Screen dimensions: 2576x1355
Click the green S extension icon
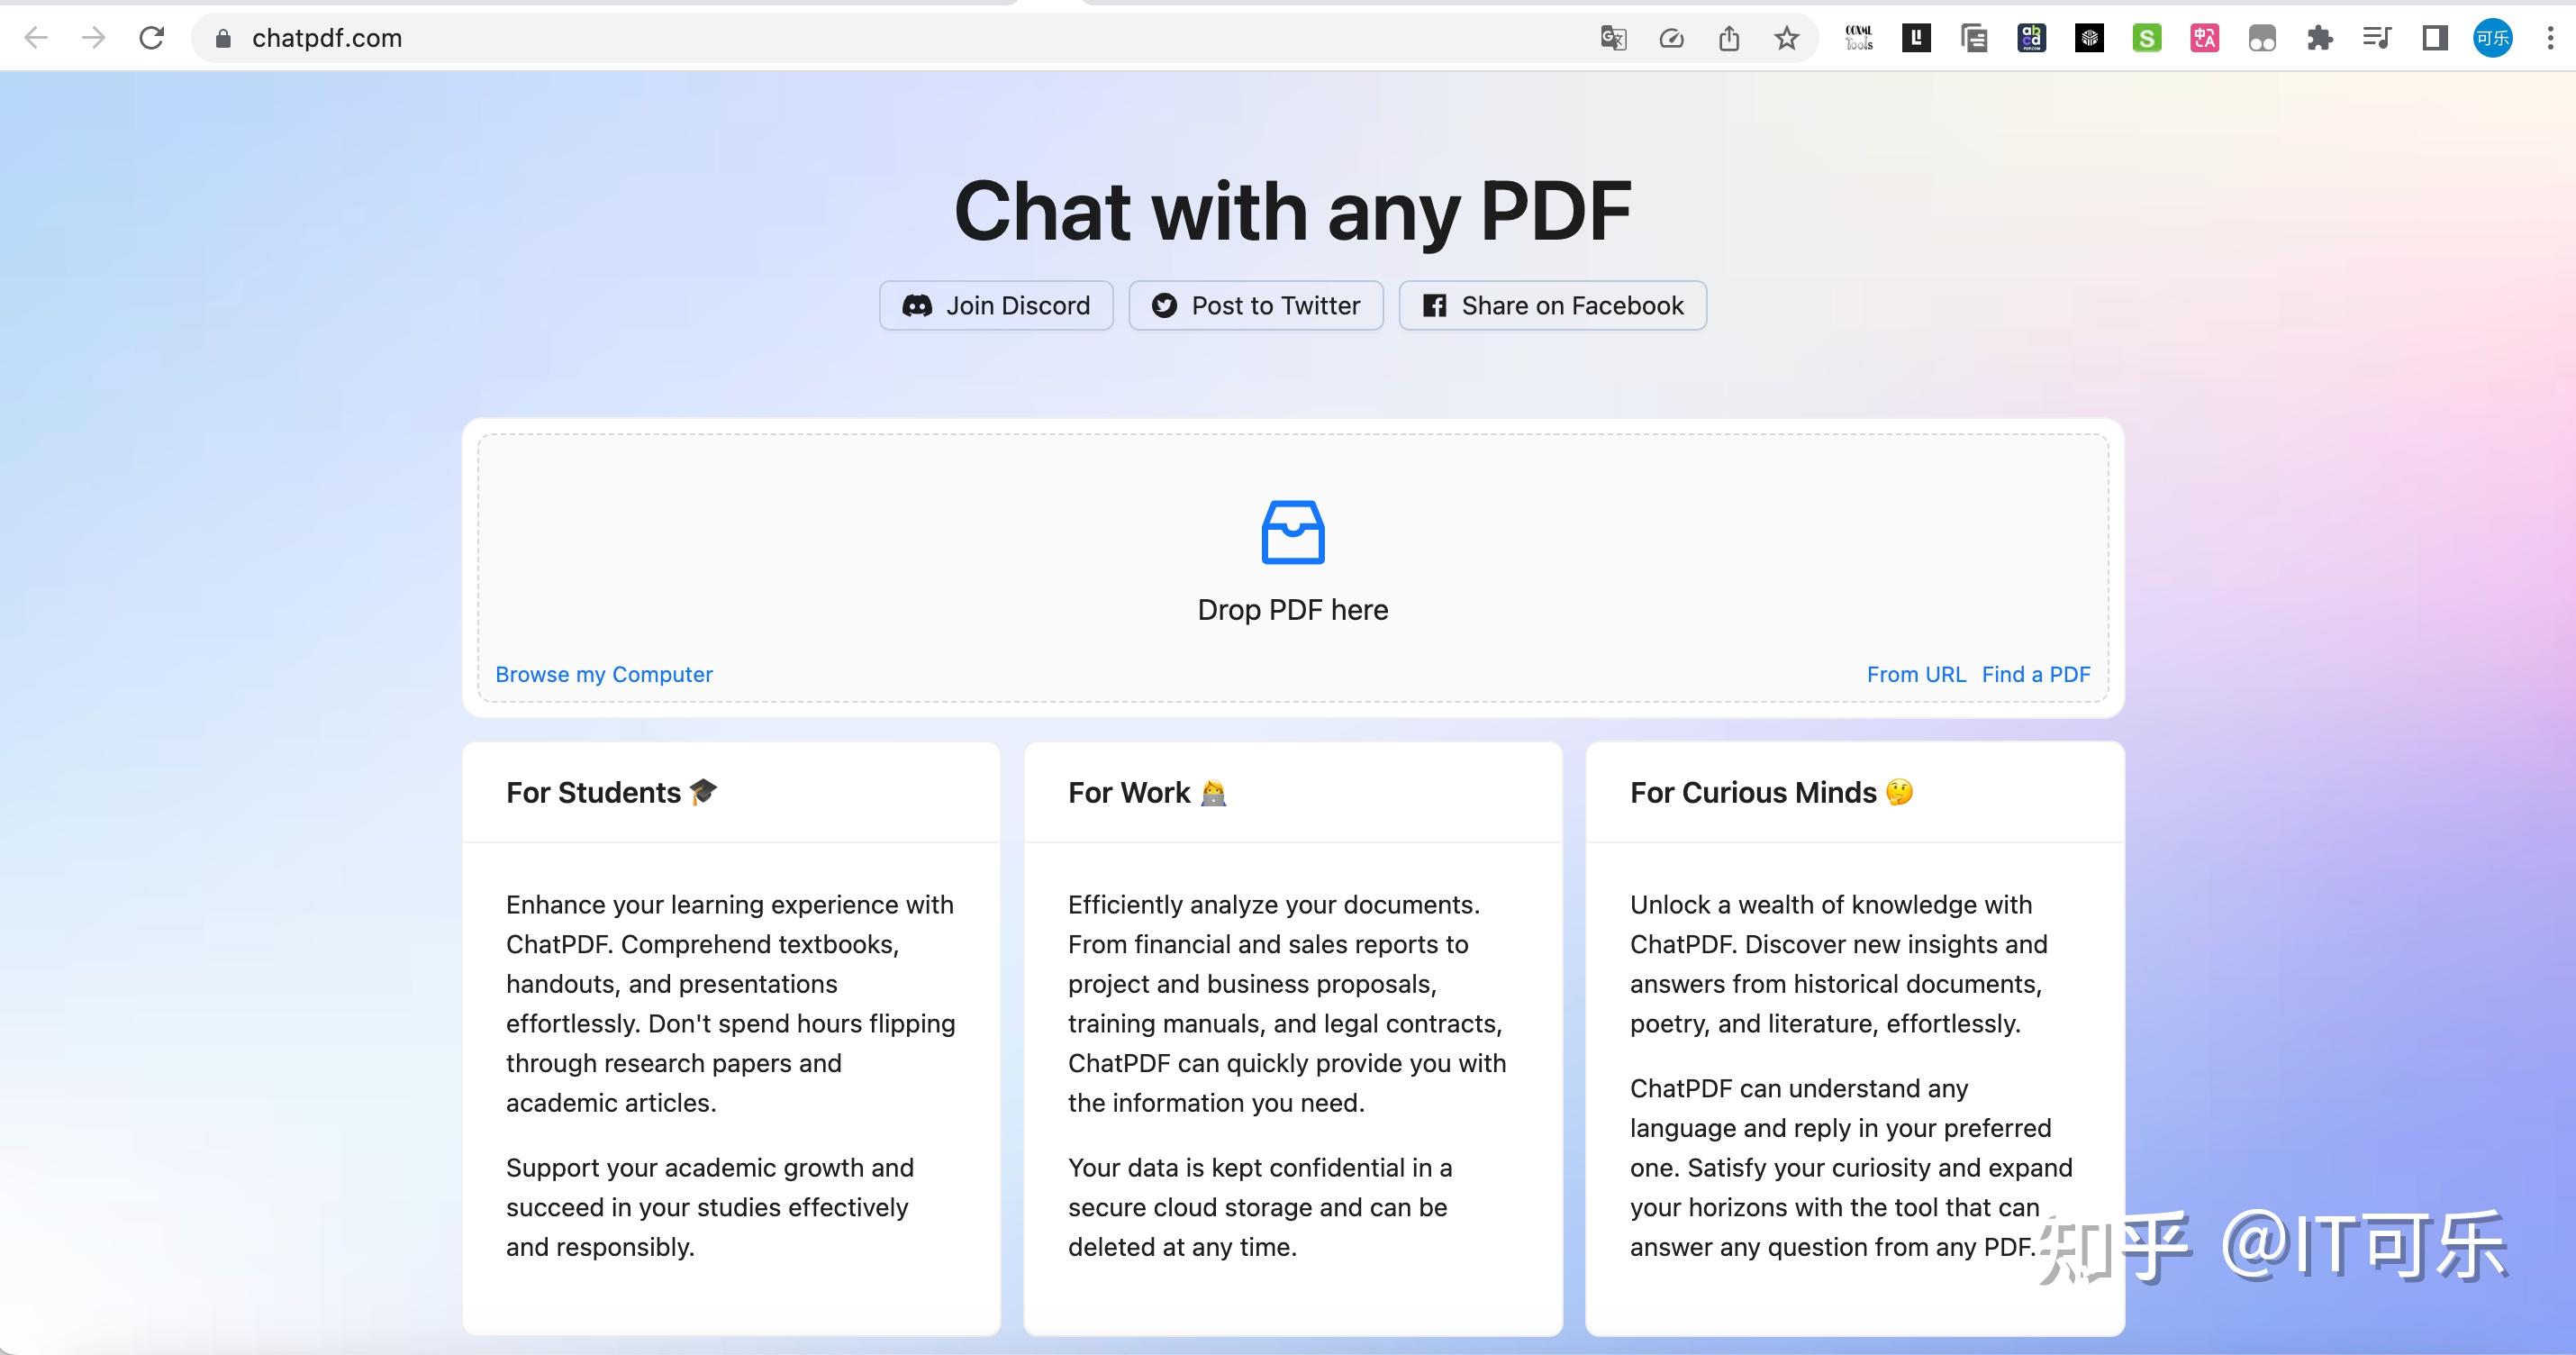(x=2146, y=38)
